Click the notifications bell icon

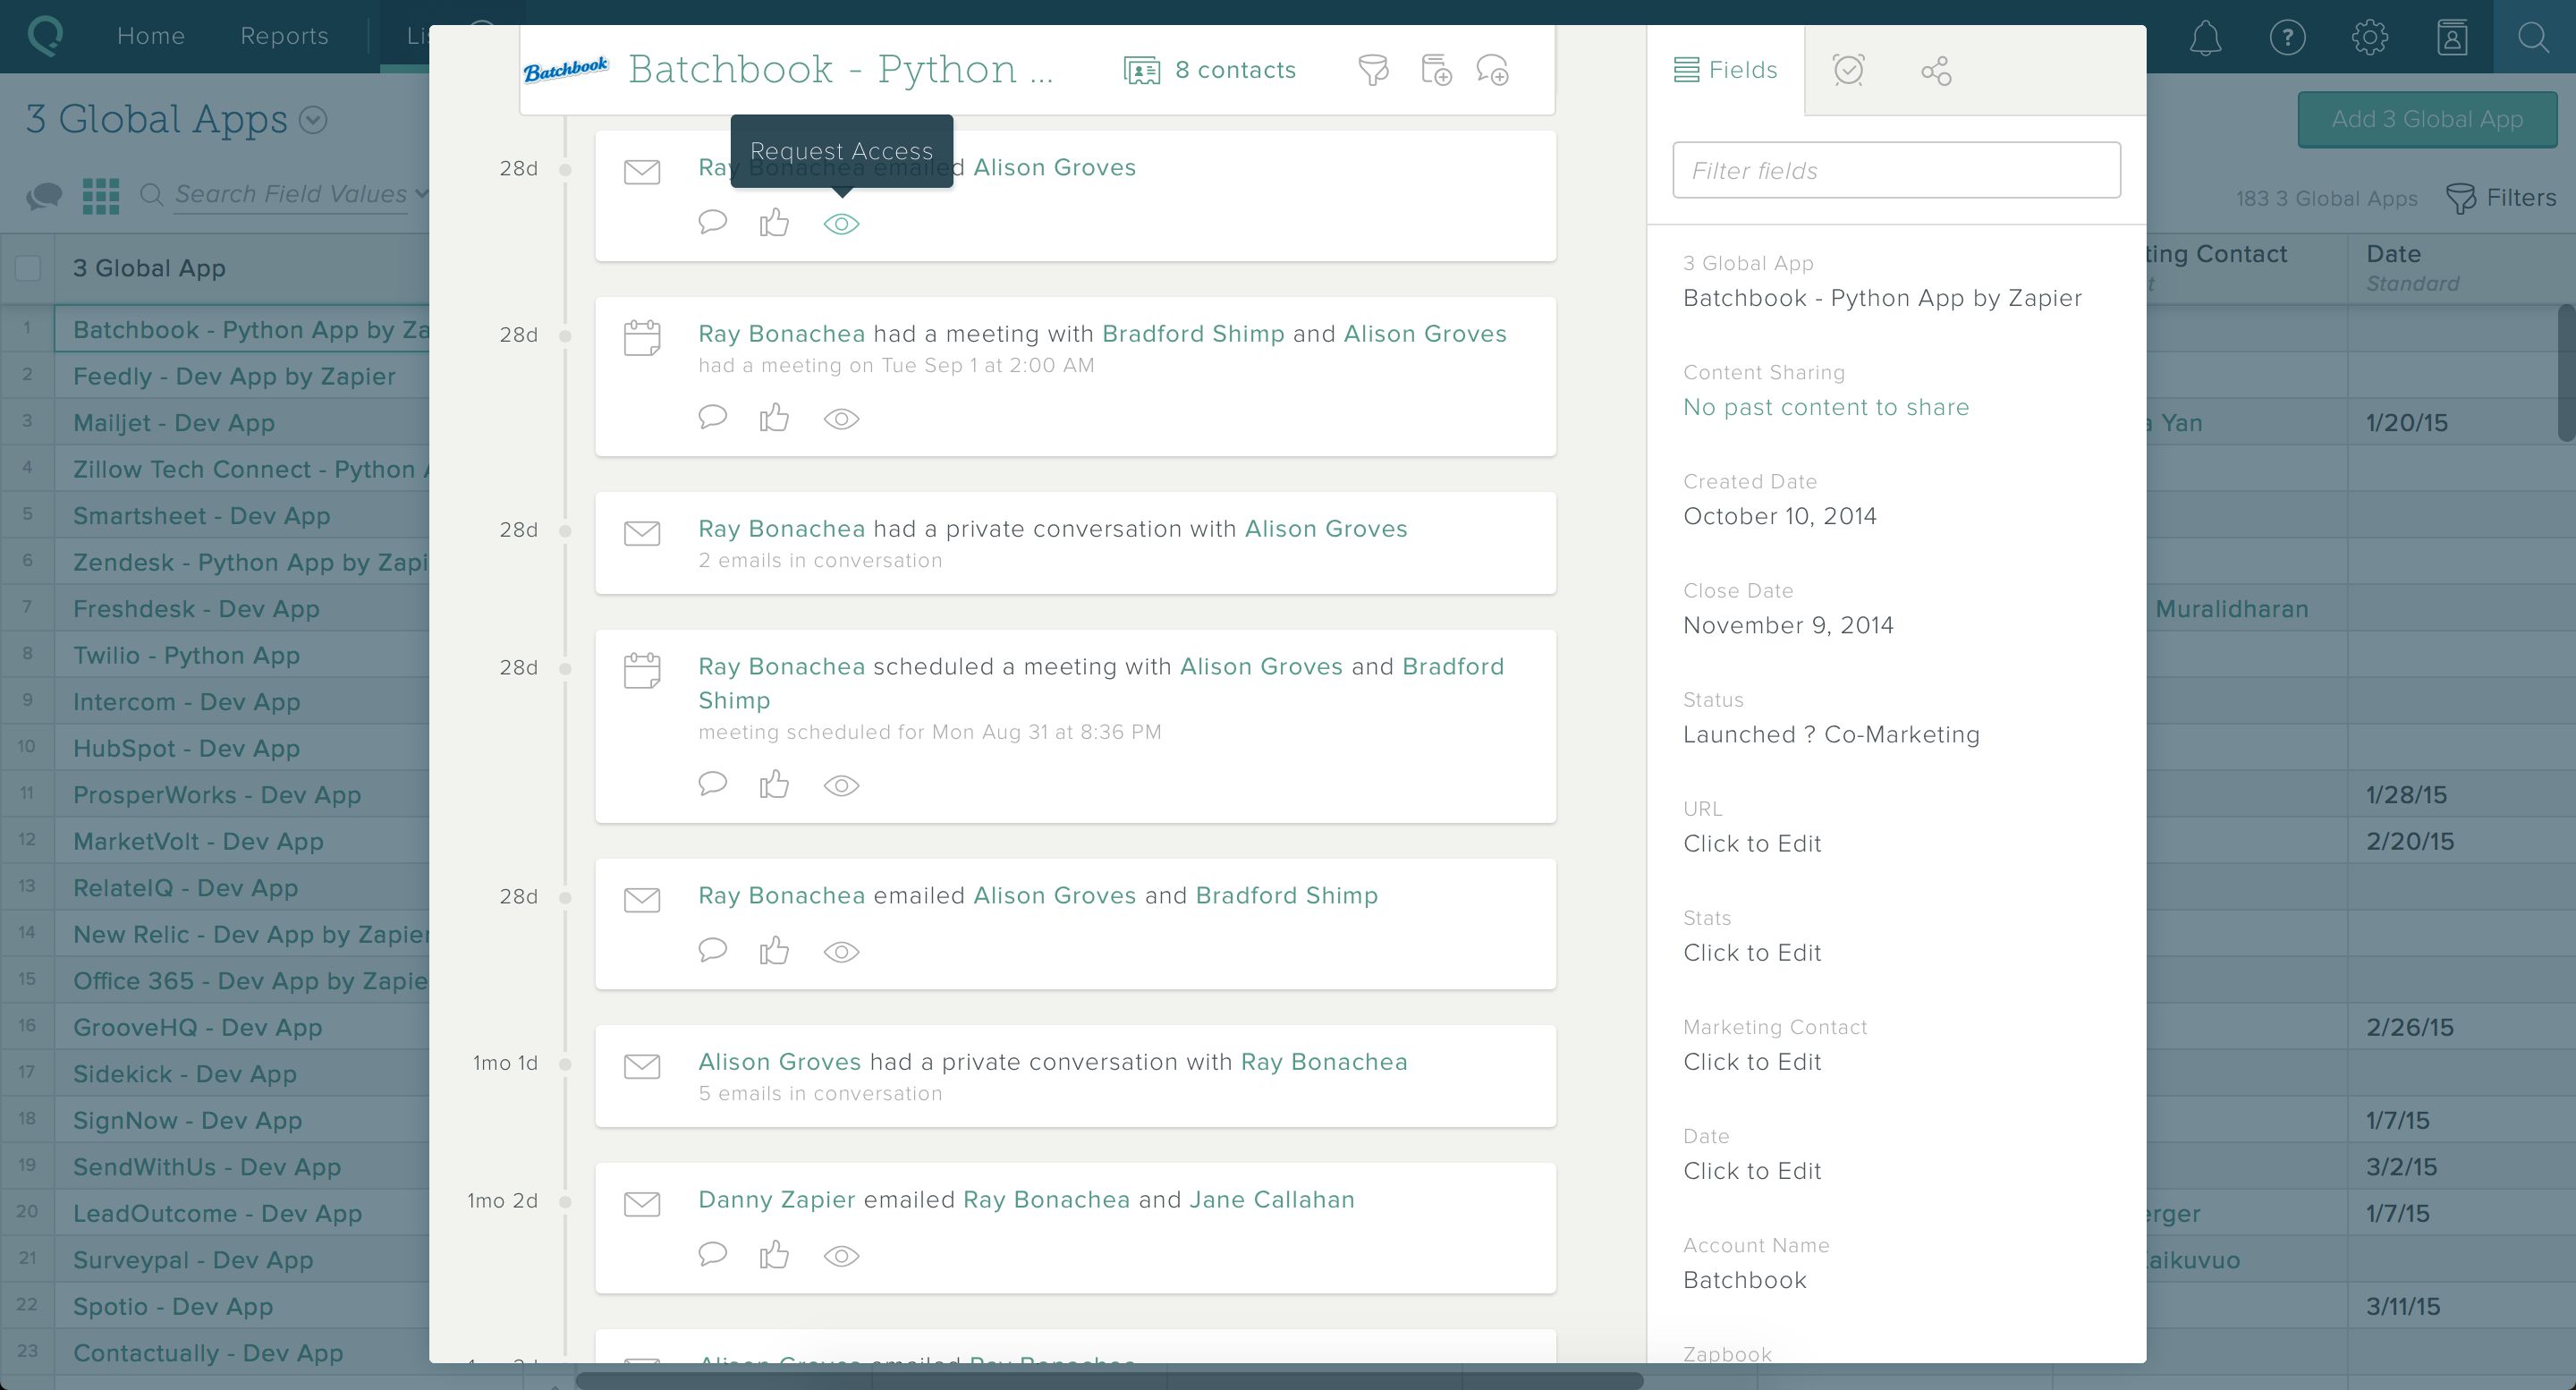[2205, 38]
